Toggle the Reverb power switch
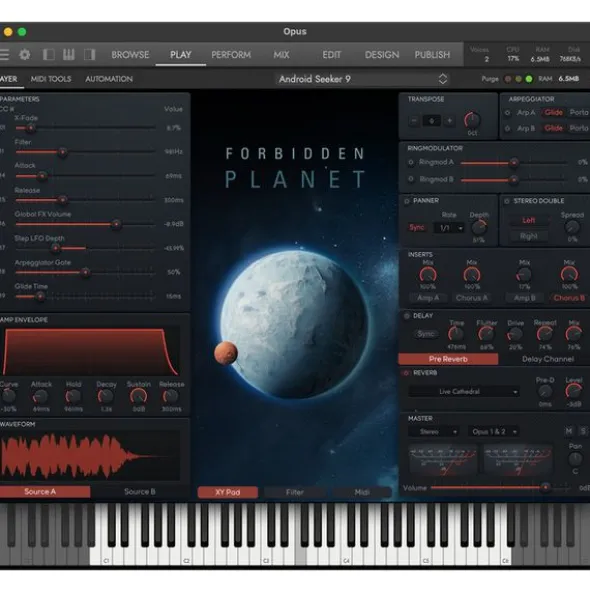The image size is (590, 591). (x=406, y=373)
